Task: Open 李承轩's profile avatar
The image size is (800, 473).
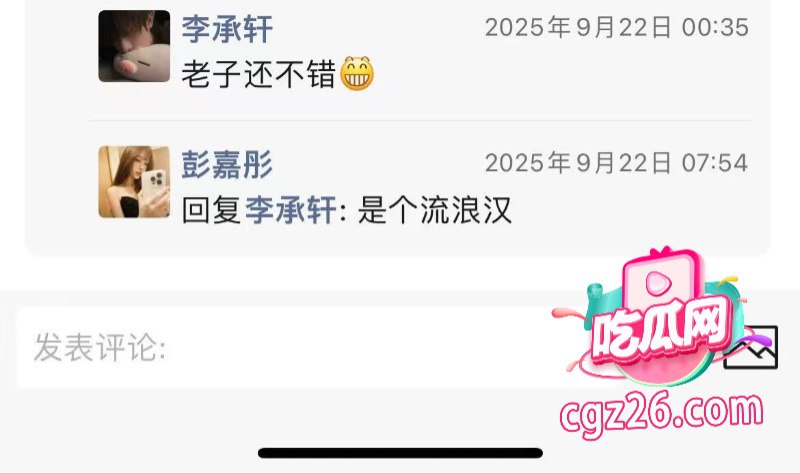Action: tap(134, 46)
